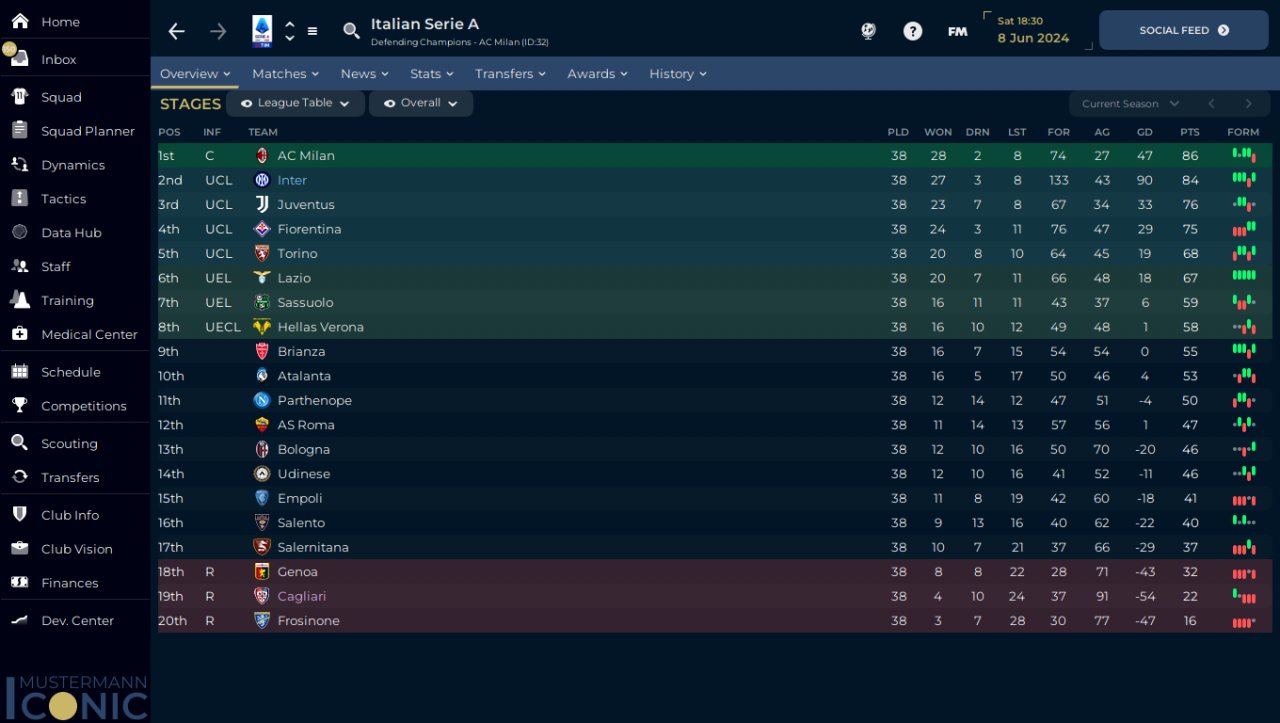This screenshot has width=1280, height=723.
Task: Open the League Table view dropdown
Action: (x=295, y=103)
